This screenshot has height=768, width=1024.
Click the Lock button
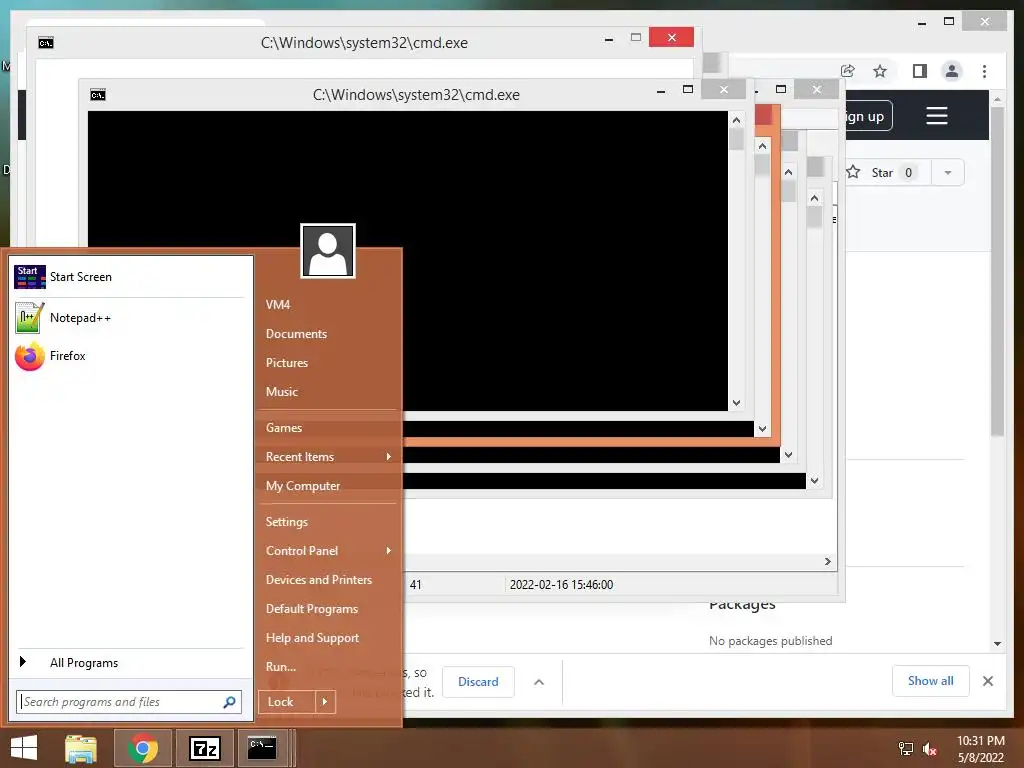point(287,702)
